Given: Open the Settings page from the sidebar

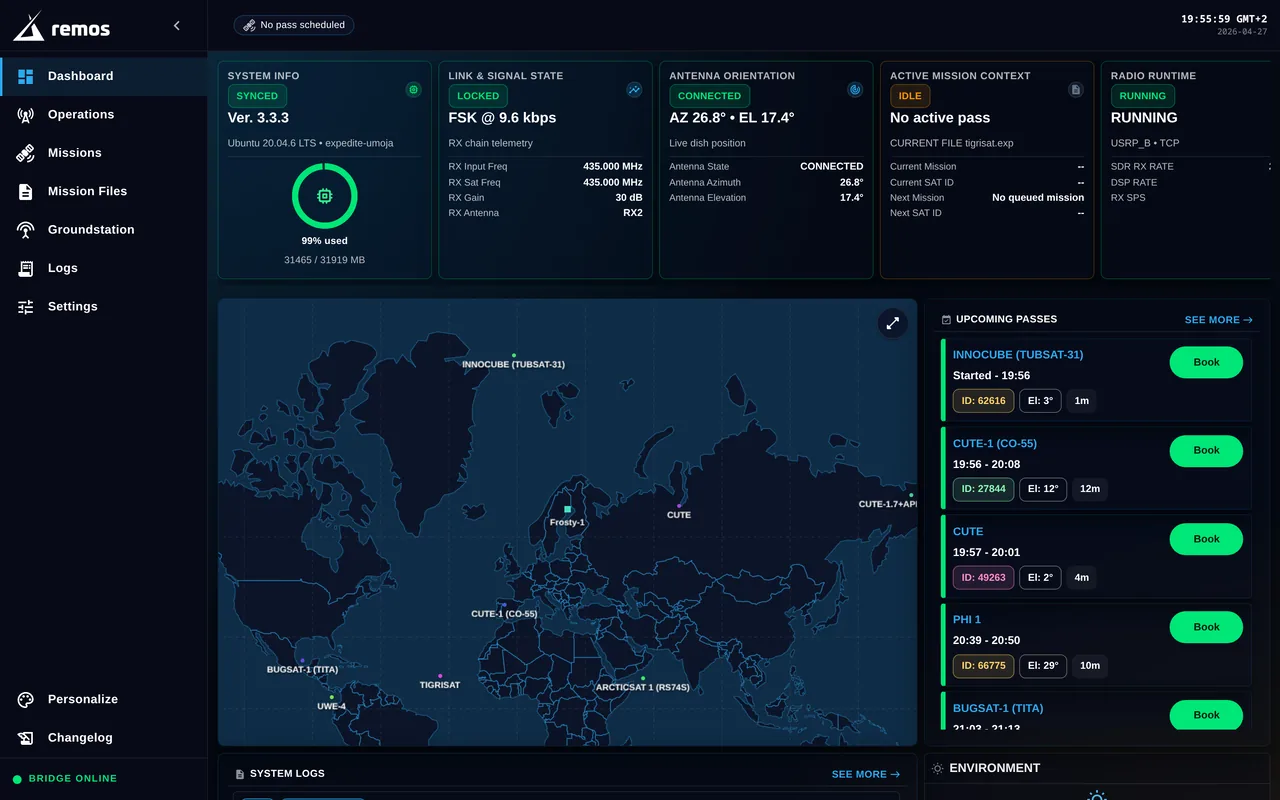Looking at the screenshot, I should click(72, 306).
